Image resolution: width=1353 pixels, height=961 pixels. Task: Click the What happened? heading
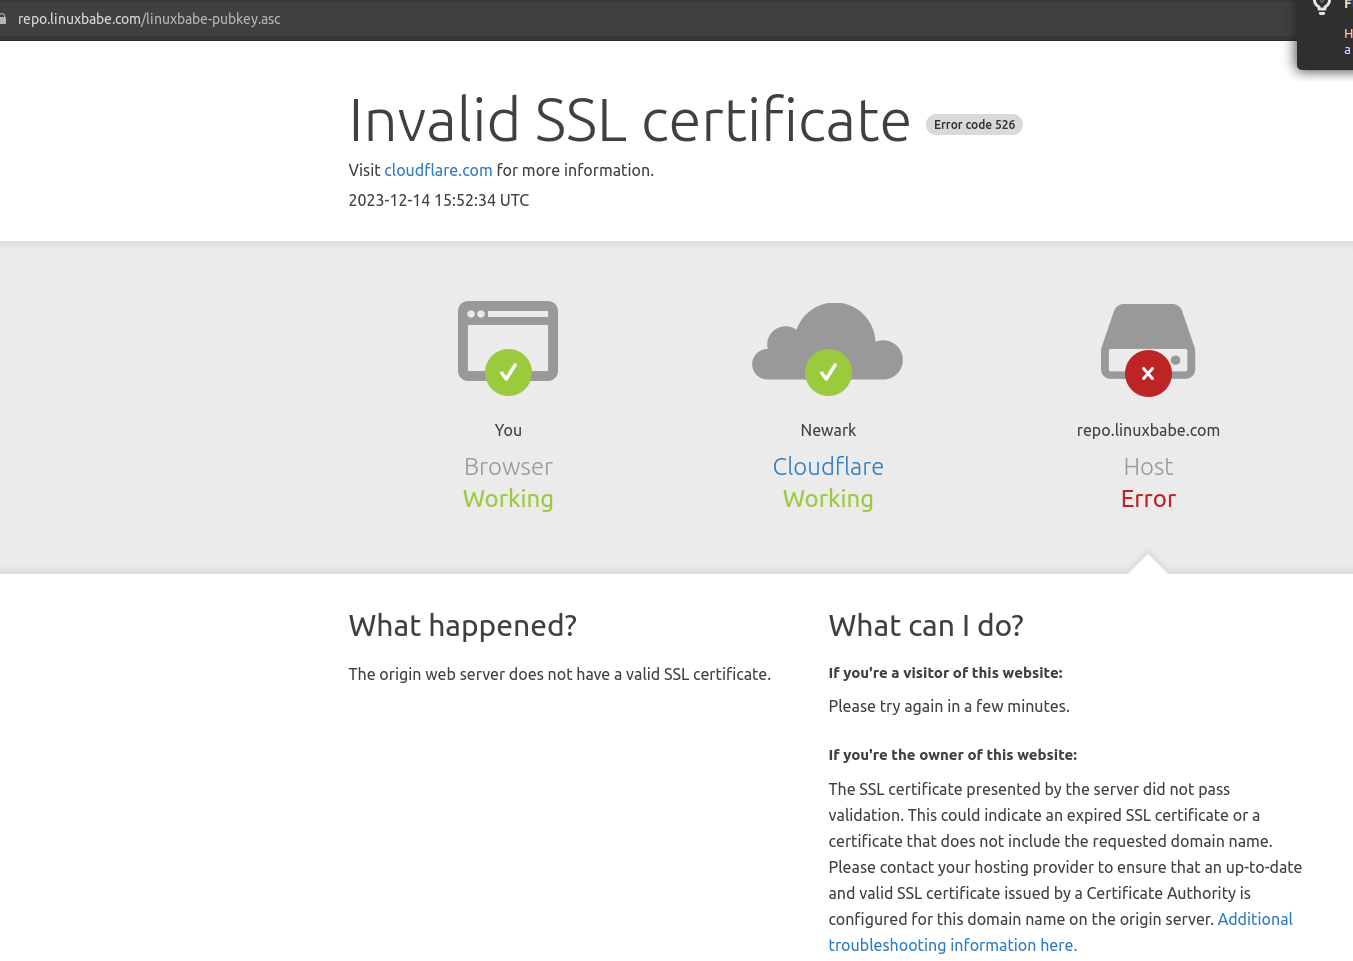[x=462, y=626]
